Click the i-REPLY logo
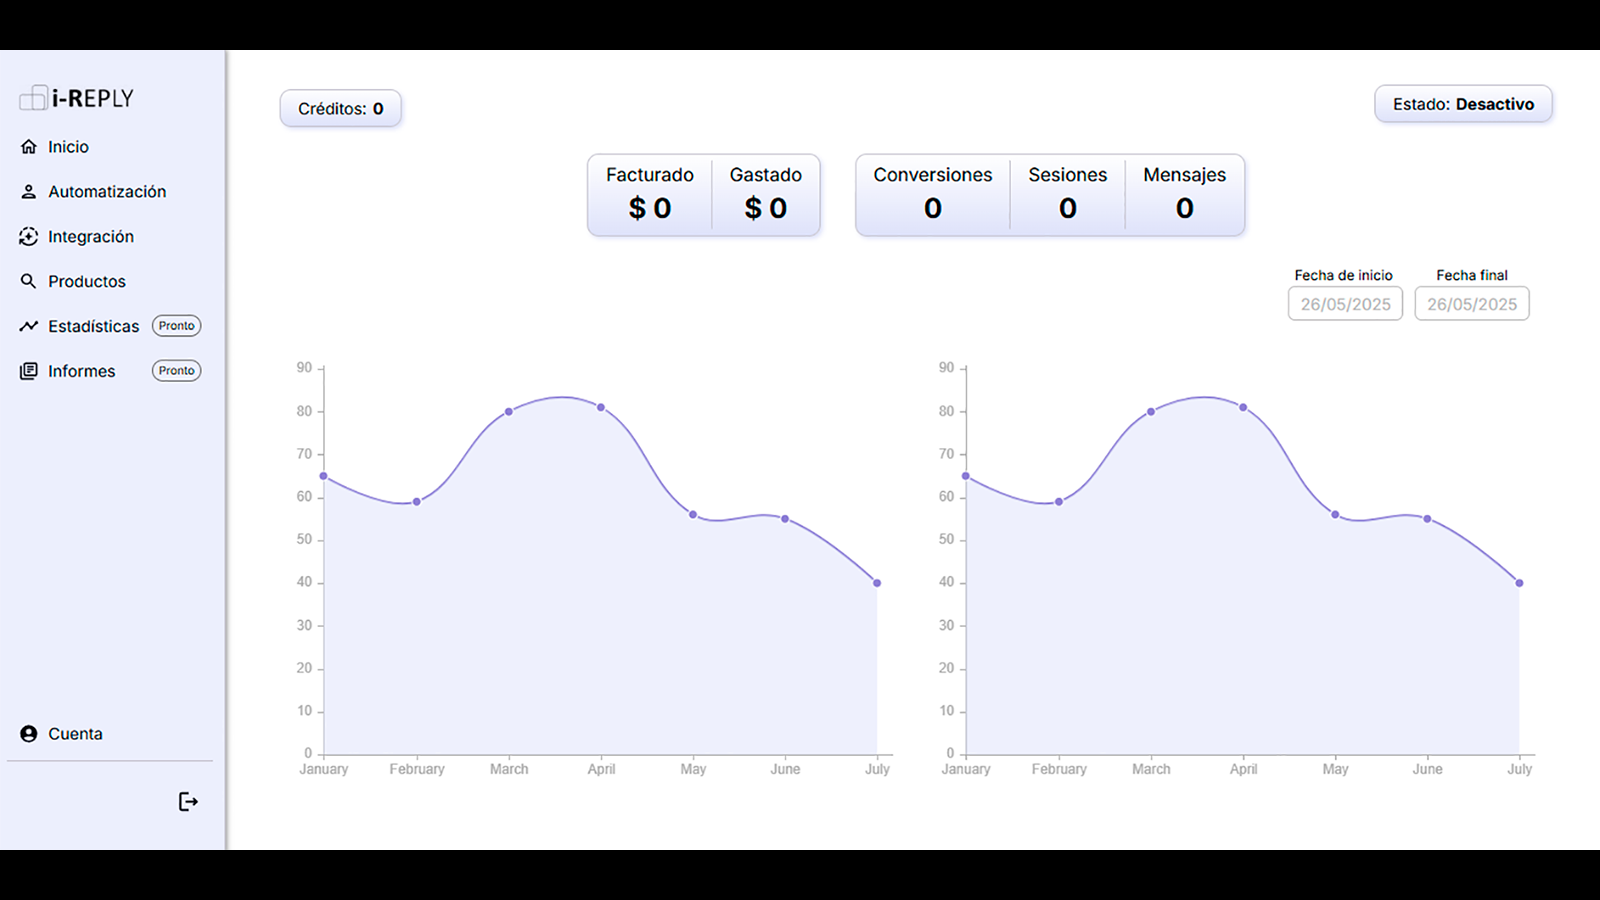This screenshot has width=1600, height=900. (x=77, y=98)
